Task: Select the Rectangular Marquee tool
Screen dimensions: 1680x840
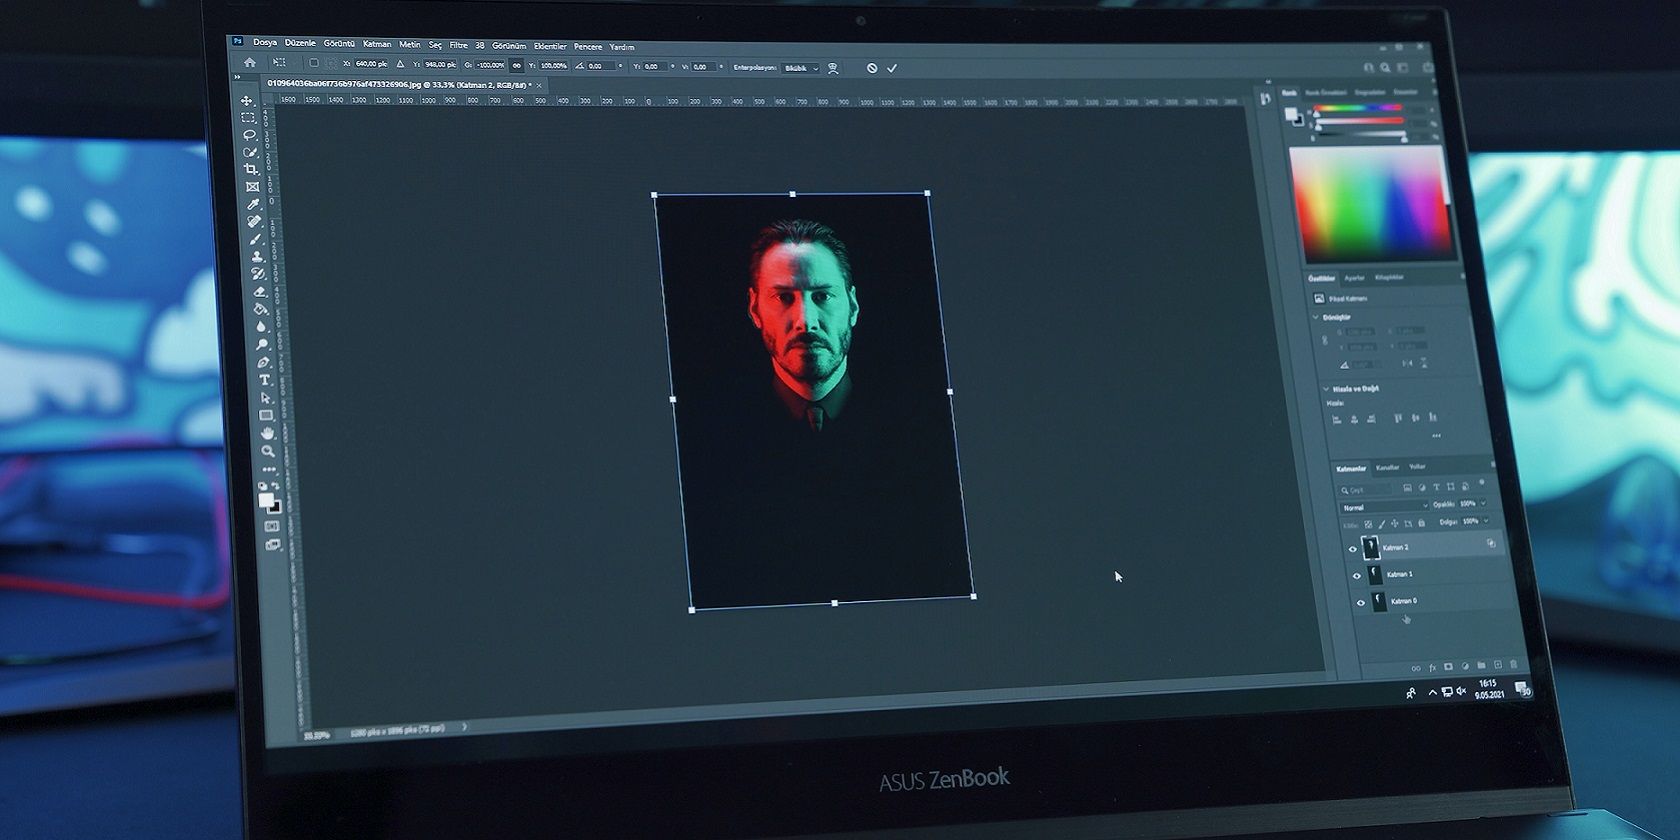Action: 248,118
